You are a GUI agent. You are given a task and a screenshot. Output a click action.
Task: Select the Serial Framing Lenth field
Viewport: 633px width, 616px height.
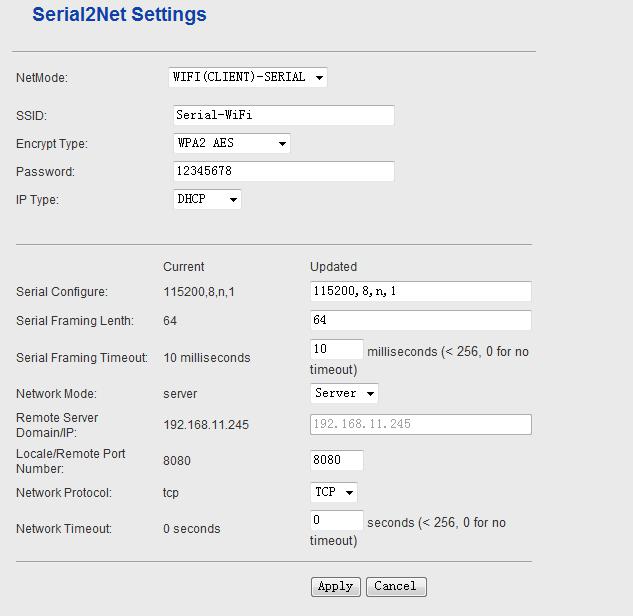(420, 321)
